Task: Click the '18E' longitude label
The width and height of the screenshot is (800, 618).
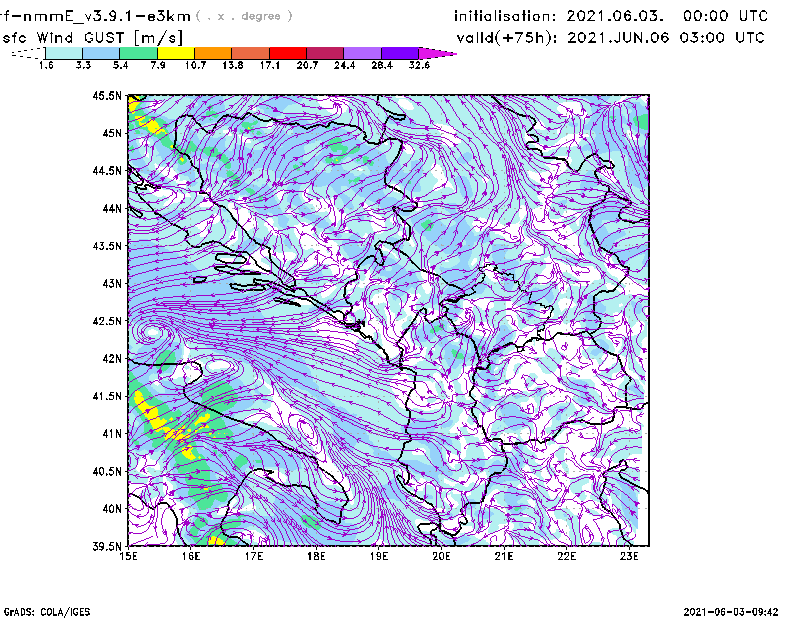Action: 316,556
